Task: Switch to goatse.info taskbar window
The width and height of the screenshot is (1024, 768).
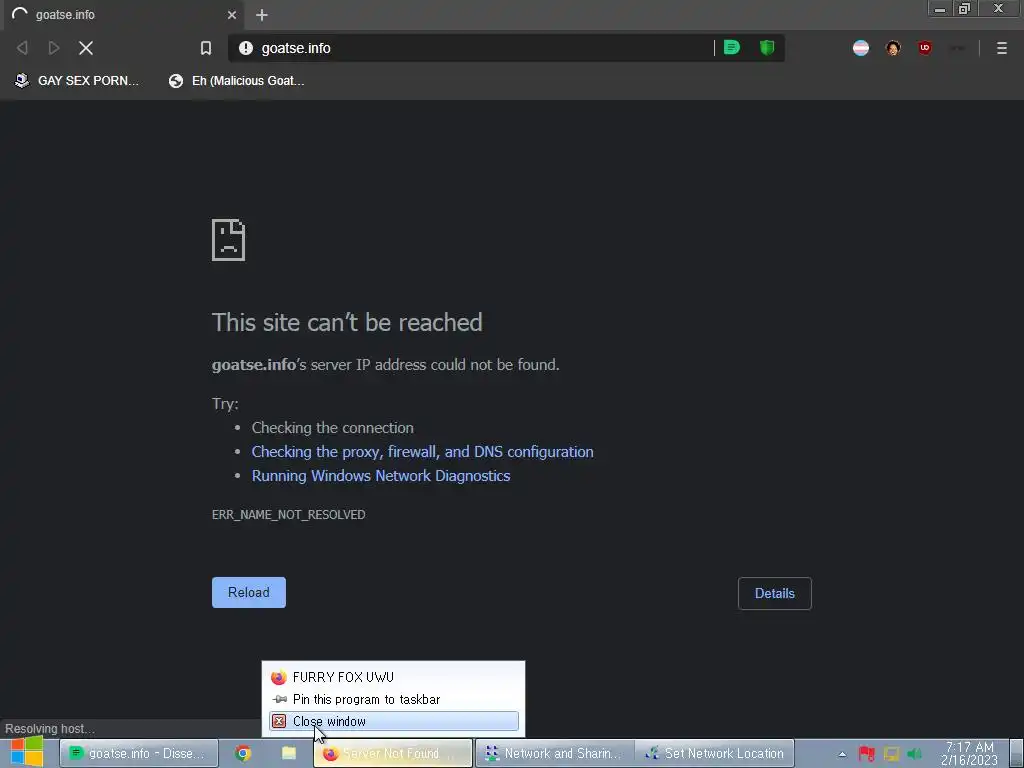Action: pos(138,753)
